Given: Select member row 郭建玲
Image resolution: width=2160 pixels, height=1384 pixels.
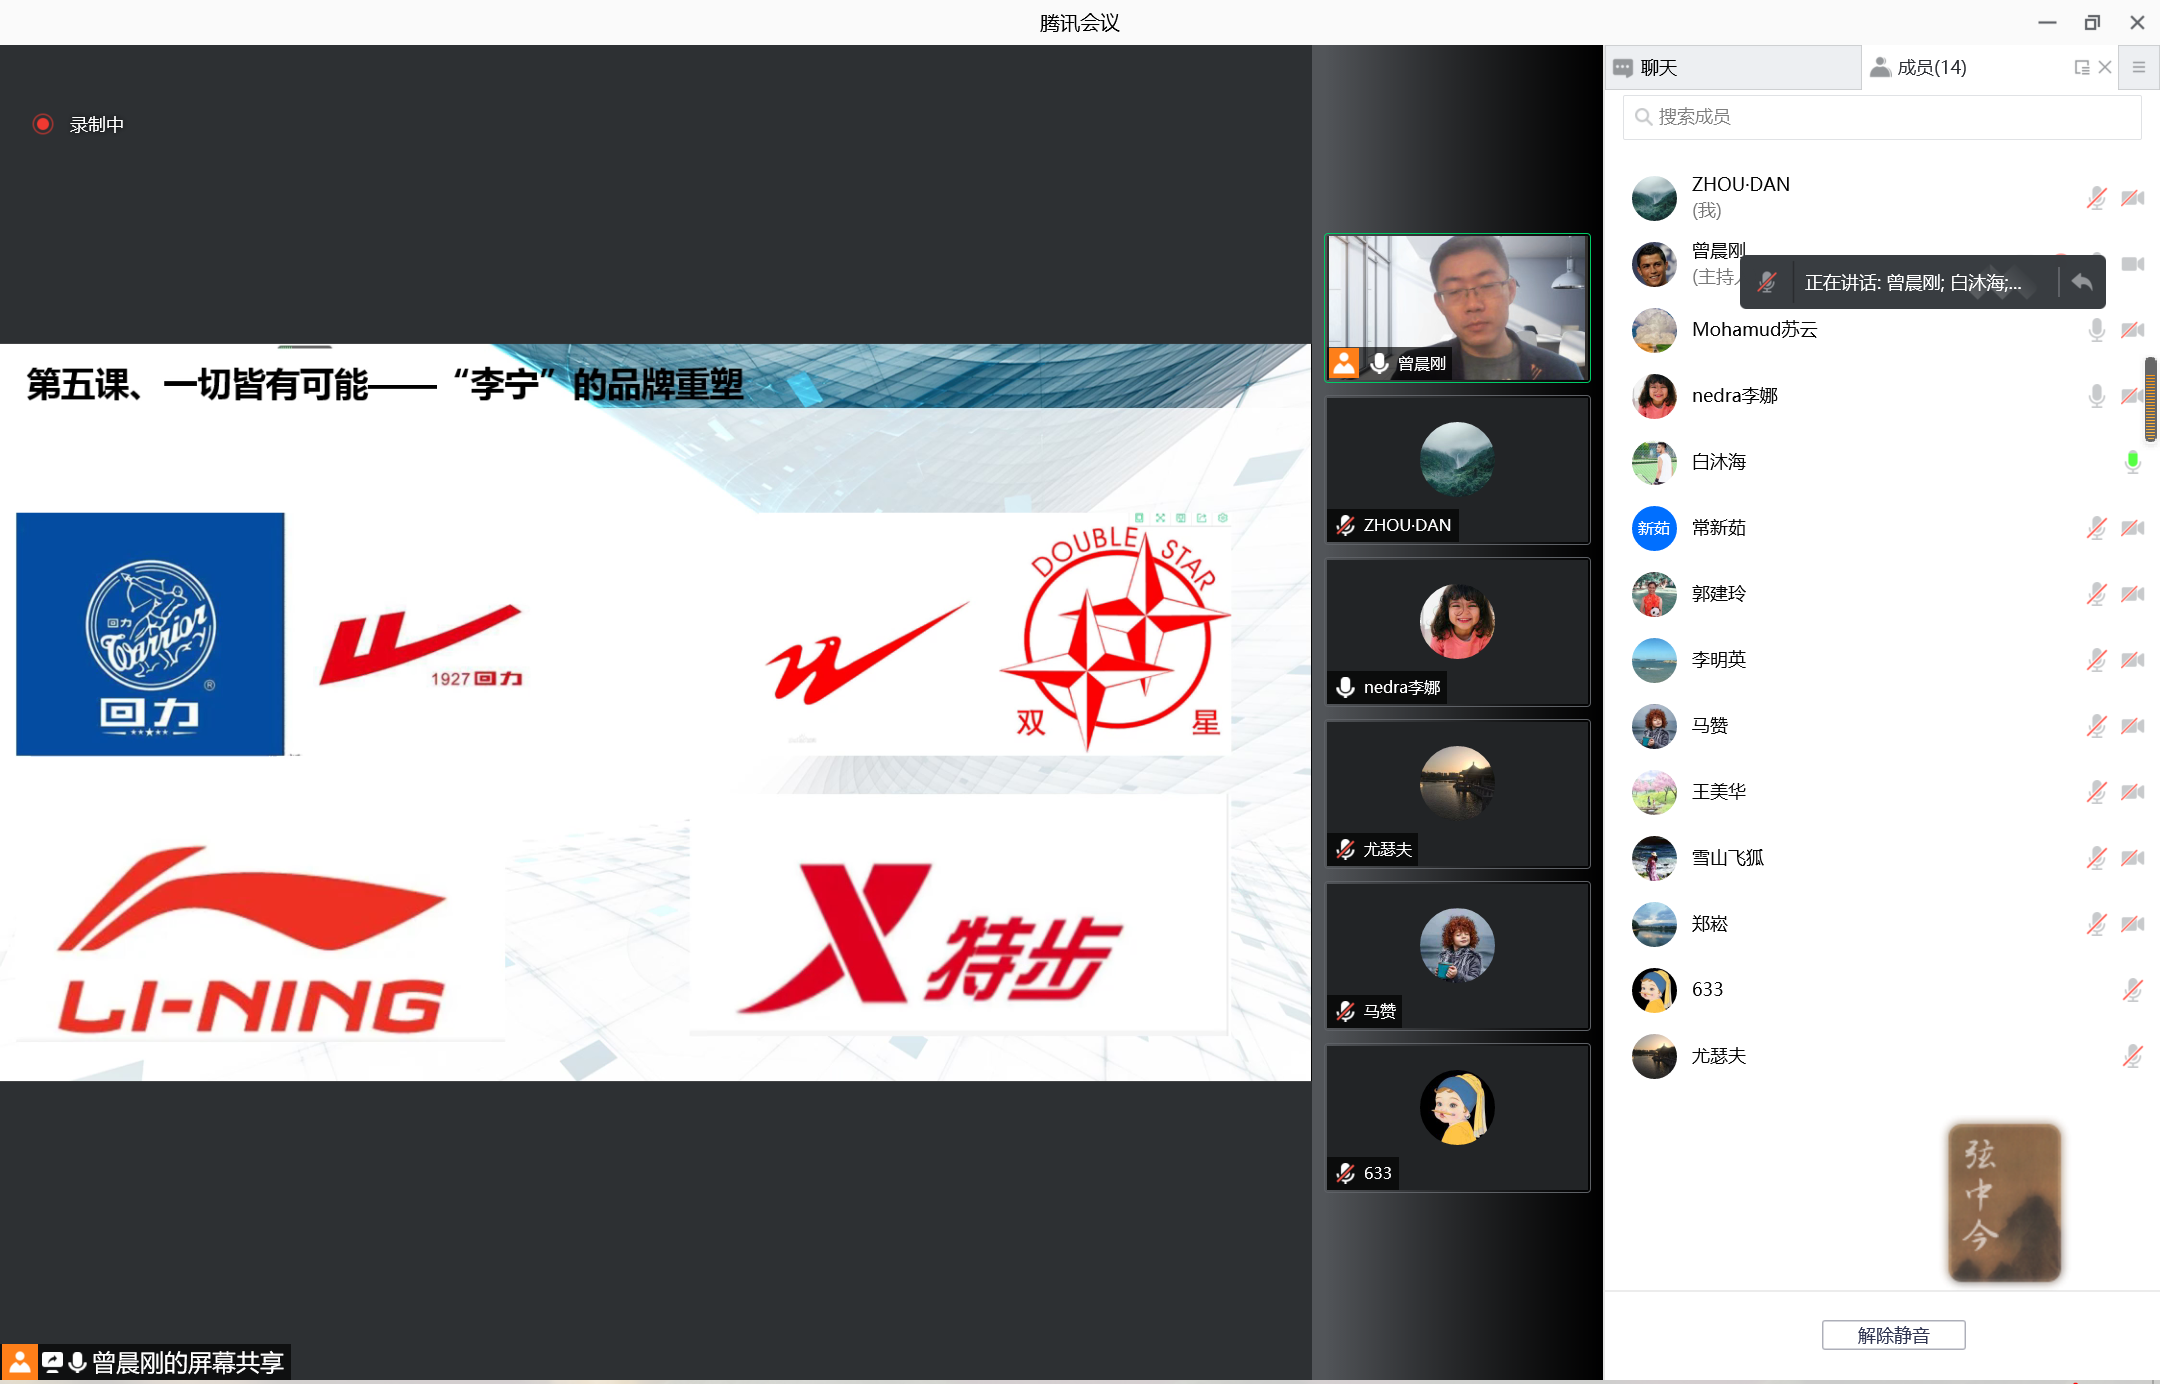Looking at the screenshot, I should 1883,594.
